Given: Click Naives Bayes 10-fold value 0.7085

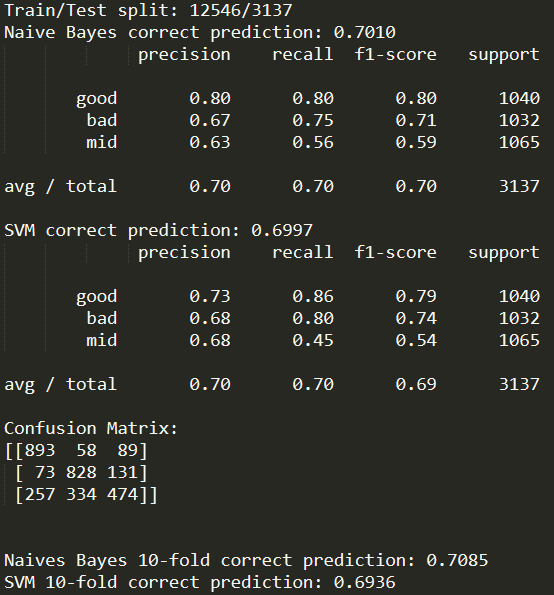Looking at the screenshot, I should 457,560.
